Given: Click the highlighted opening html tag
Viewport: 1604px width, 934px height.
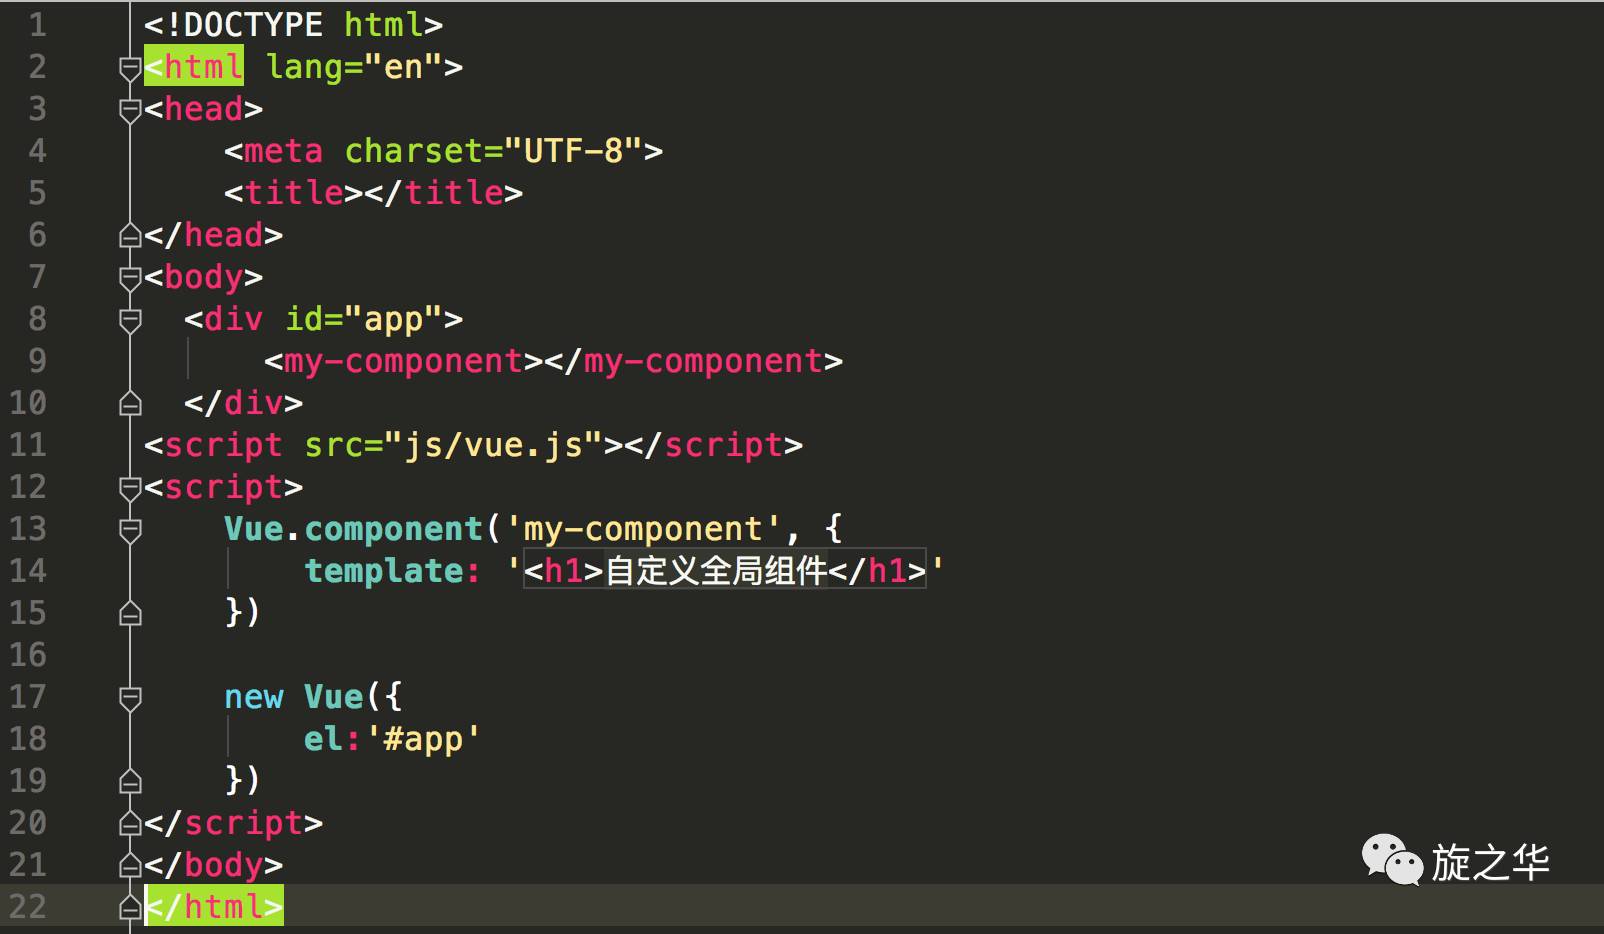Looking at the screenshot, I should tap(194, 67).
